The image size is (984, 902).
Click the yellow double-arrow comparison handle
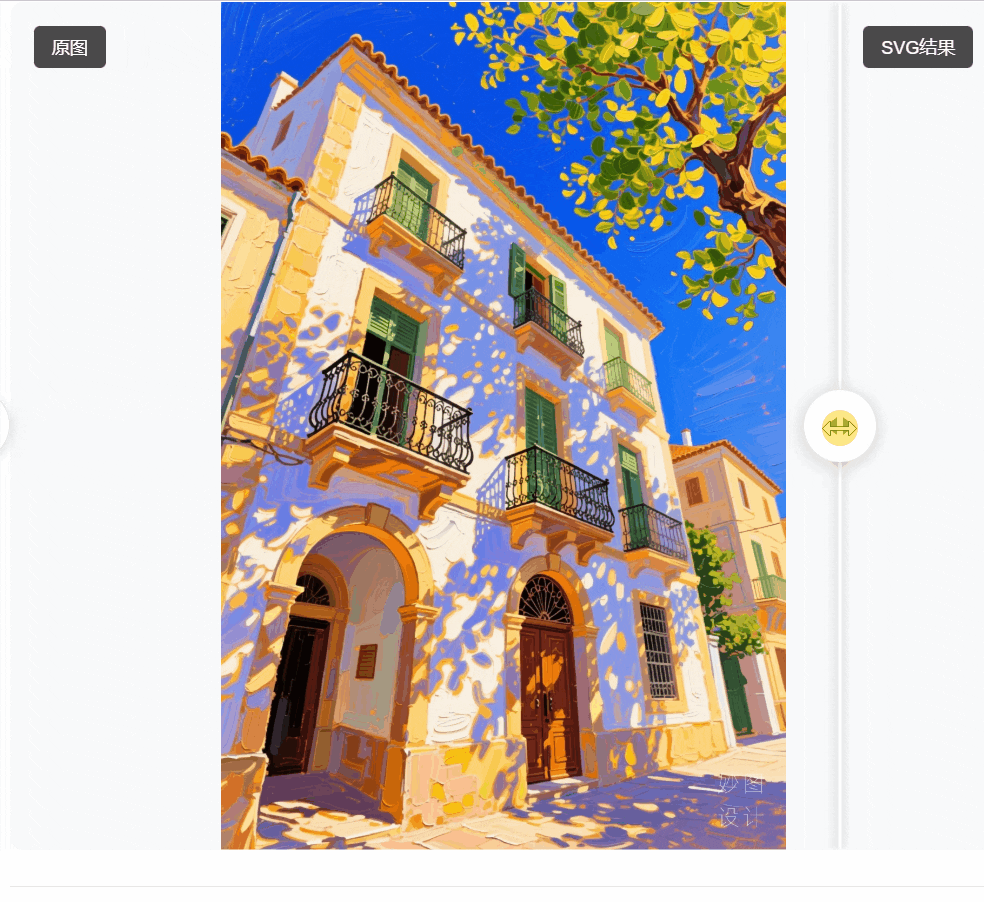[x=840, y=427]
